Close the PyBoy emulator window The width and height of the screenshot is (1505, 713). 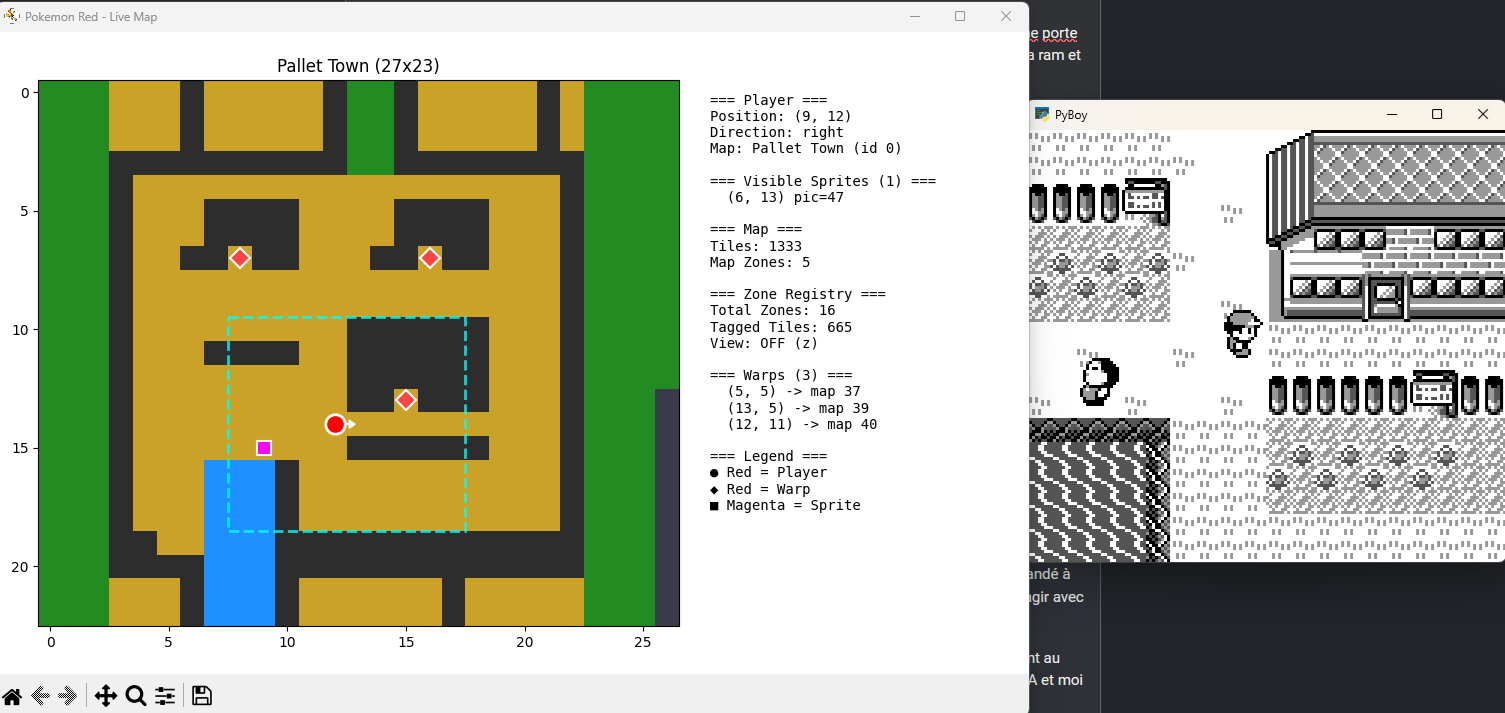(1483, 115)
